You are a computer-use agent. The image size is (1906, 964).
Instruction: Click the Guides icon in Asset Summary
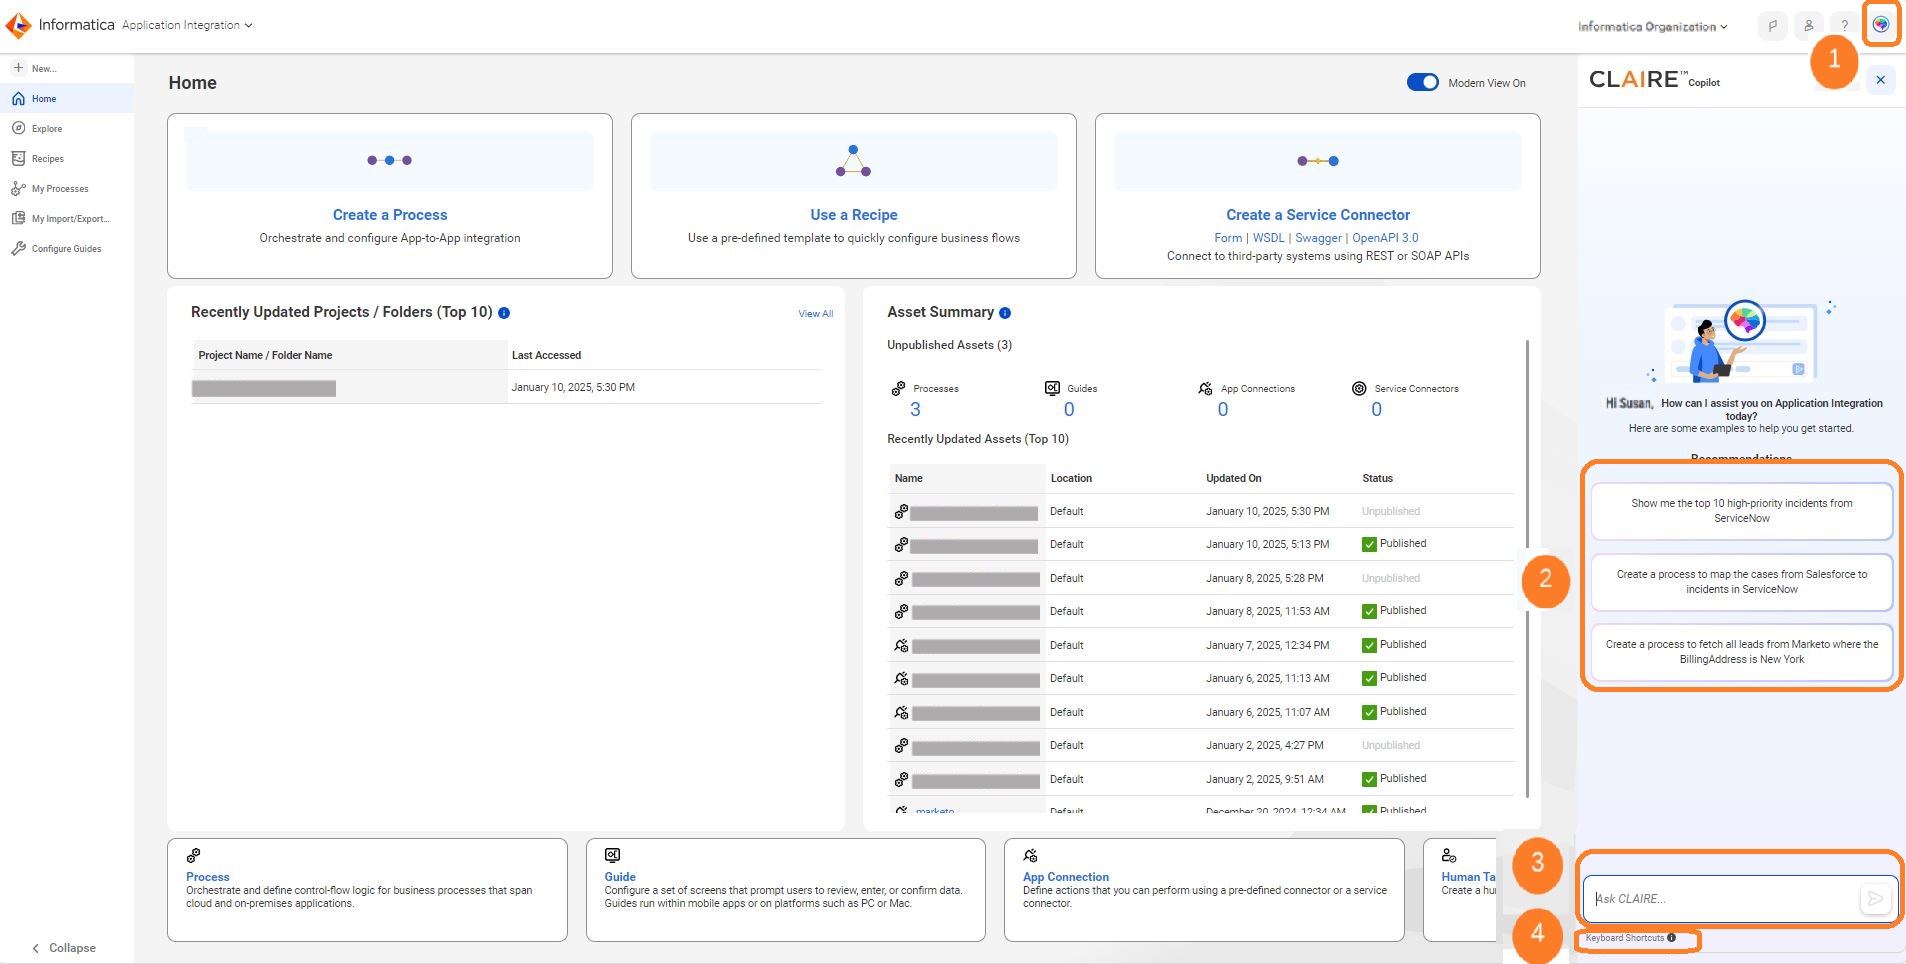pyautogui.click(x=1052, y=388)
